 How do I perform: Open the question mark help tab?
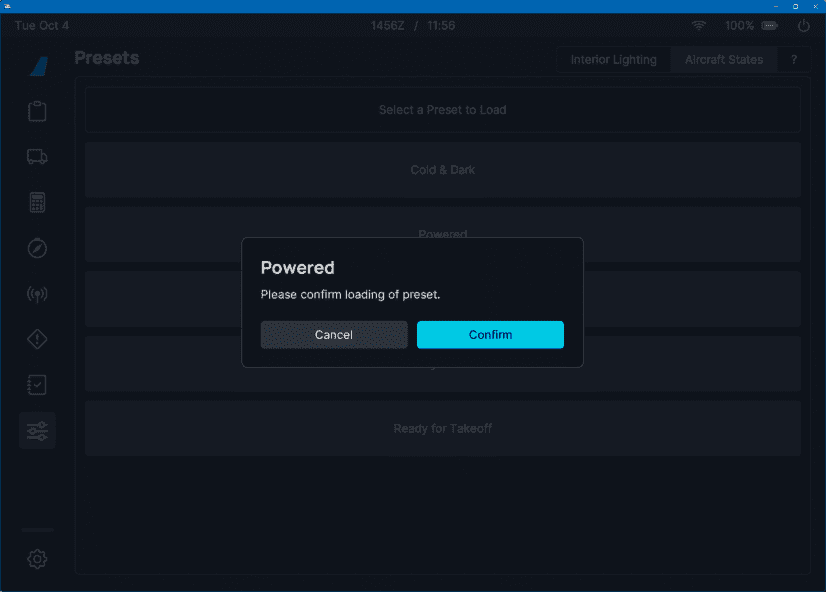(x=794, y=60)
